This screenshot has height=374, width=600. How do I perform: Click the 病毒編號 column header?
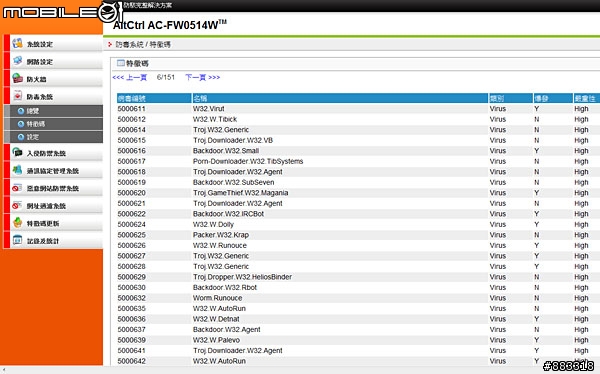coord(154,98)
